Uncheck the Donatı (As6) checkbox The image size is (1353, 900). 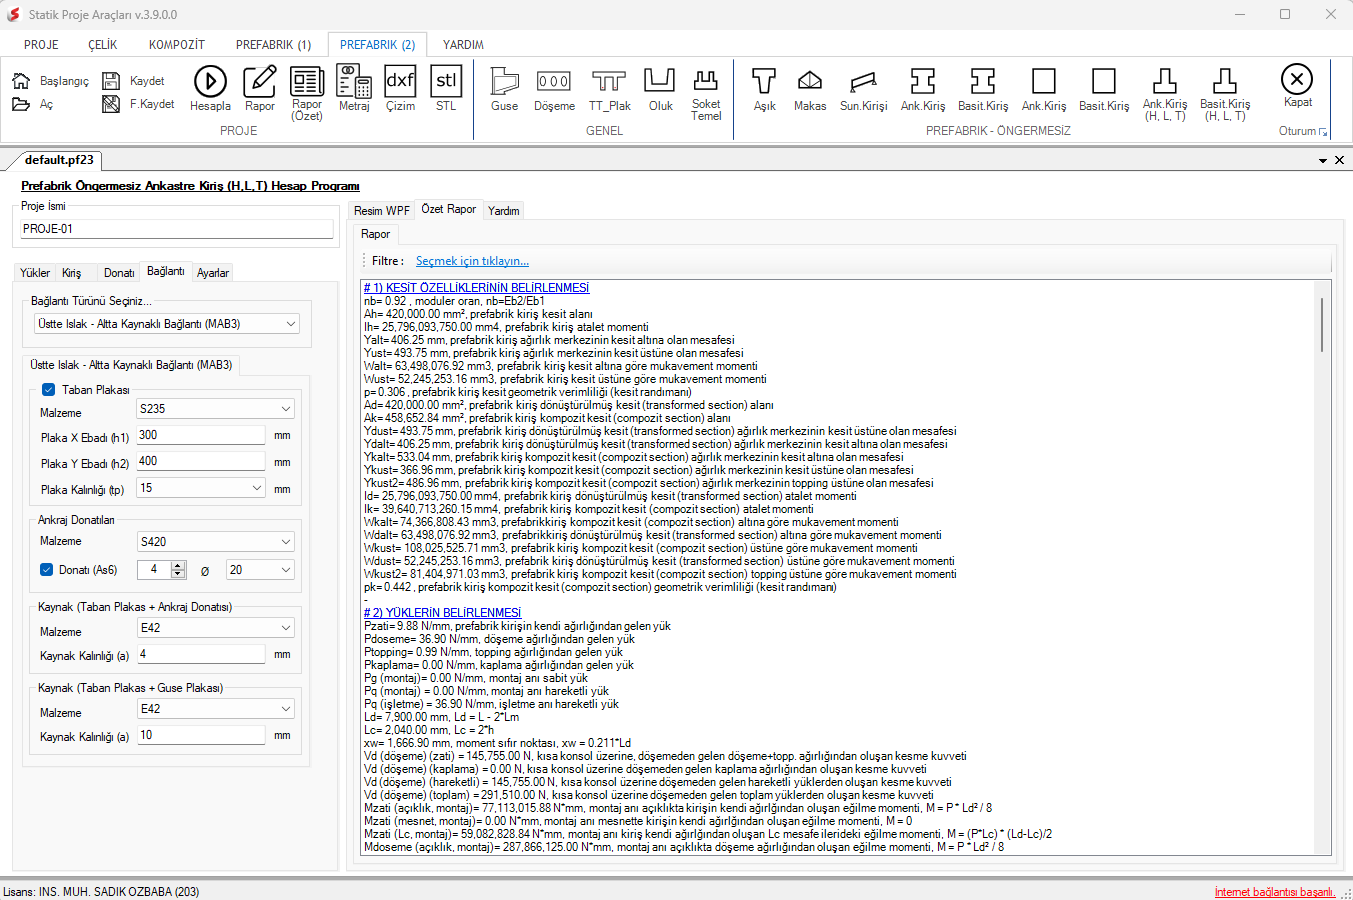point(46,570)
